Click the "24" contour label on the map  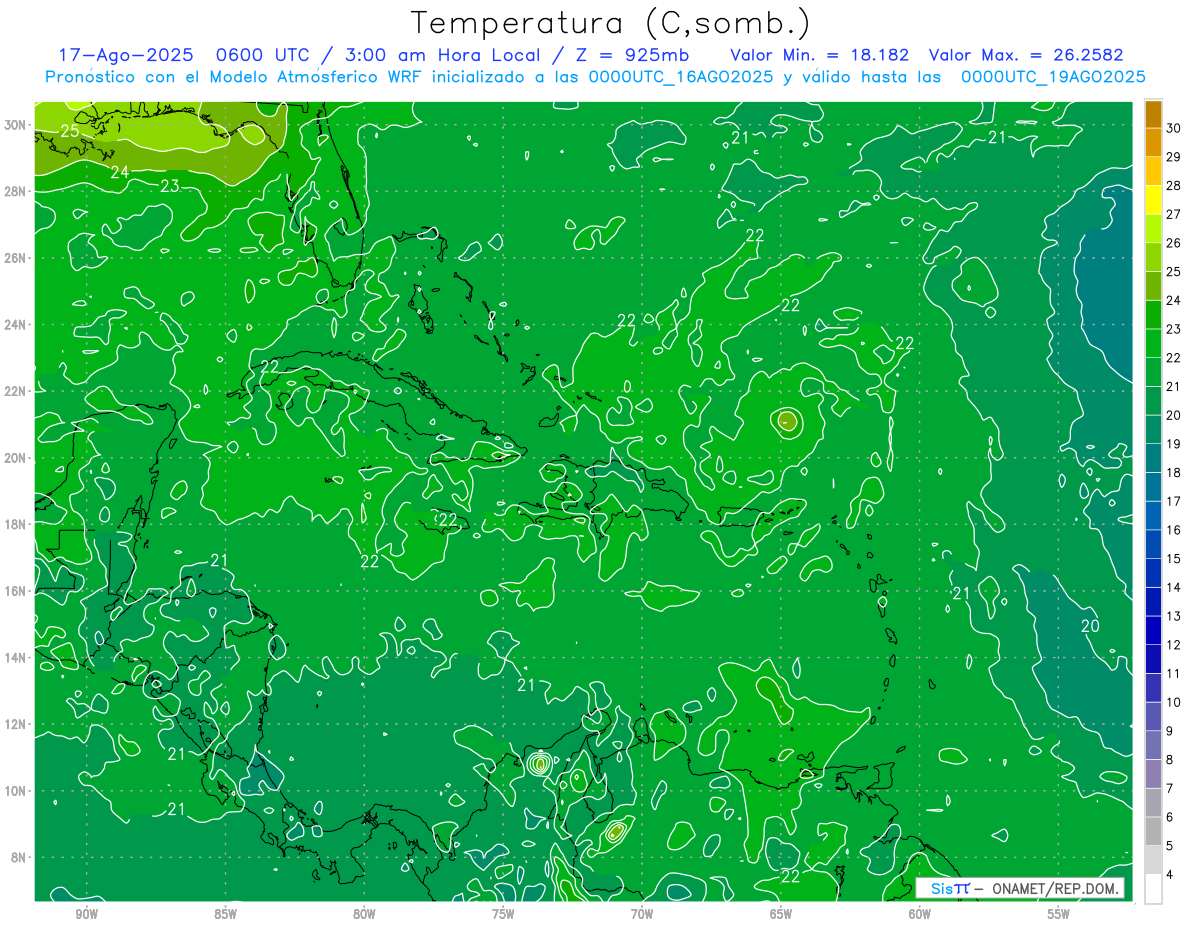[119, 172]
